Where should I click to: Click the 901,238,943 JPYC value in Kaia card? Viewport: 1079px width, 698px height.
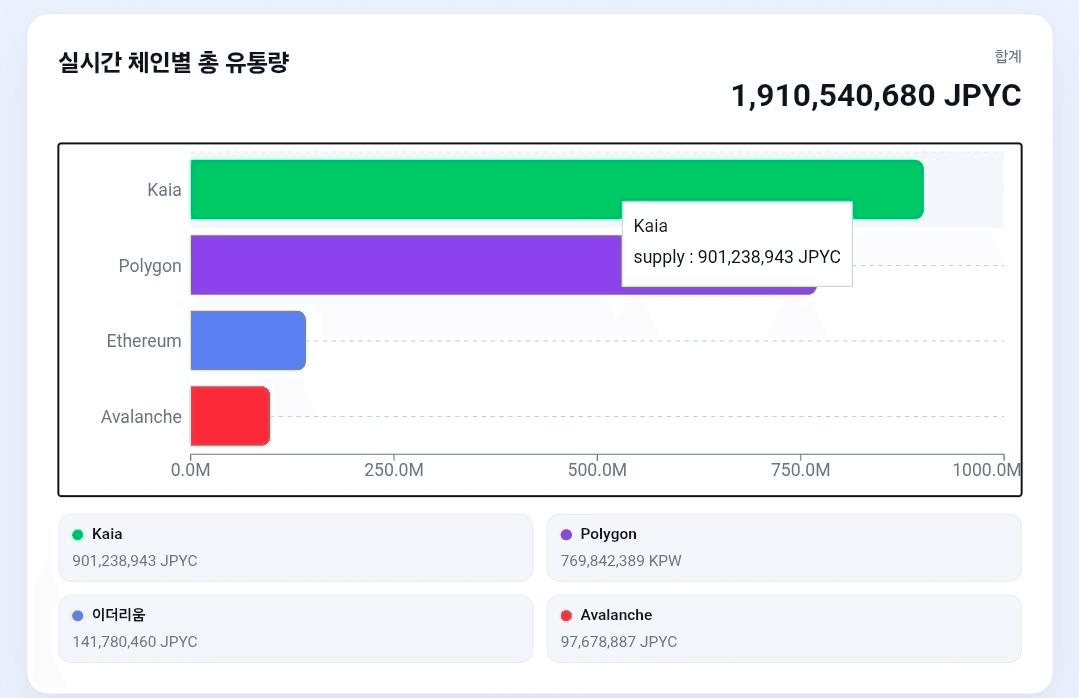coord(135,560)
